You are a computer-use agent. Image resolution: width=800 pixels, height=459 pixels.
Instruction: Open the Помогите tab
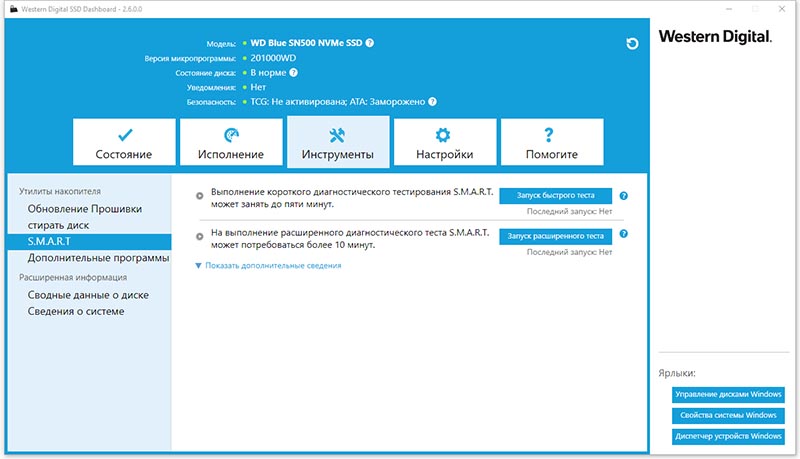tap(552, 142)
